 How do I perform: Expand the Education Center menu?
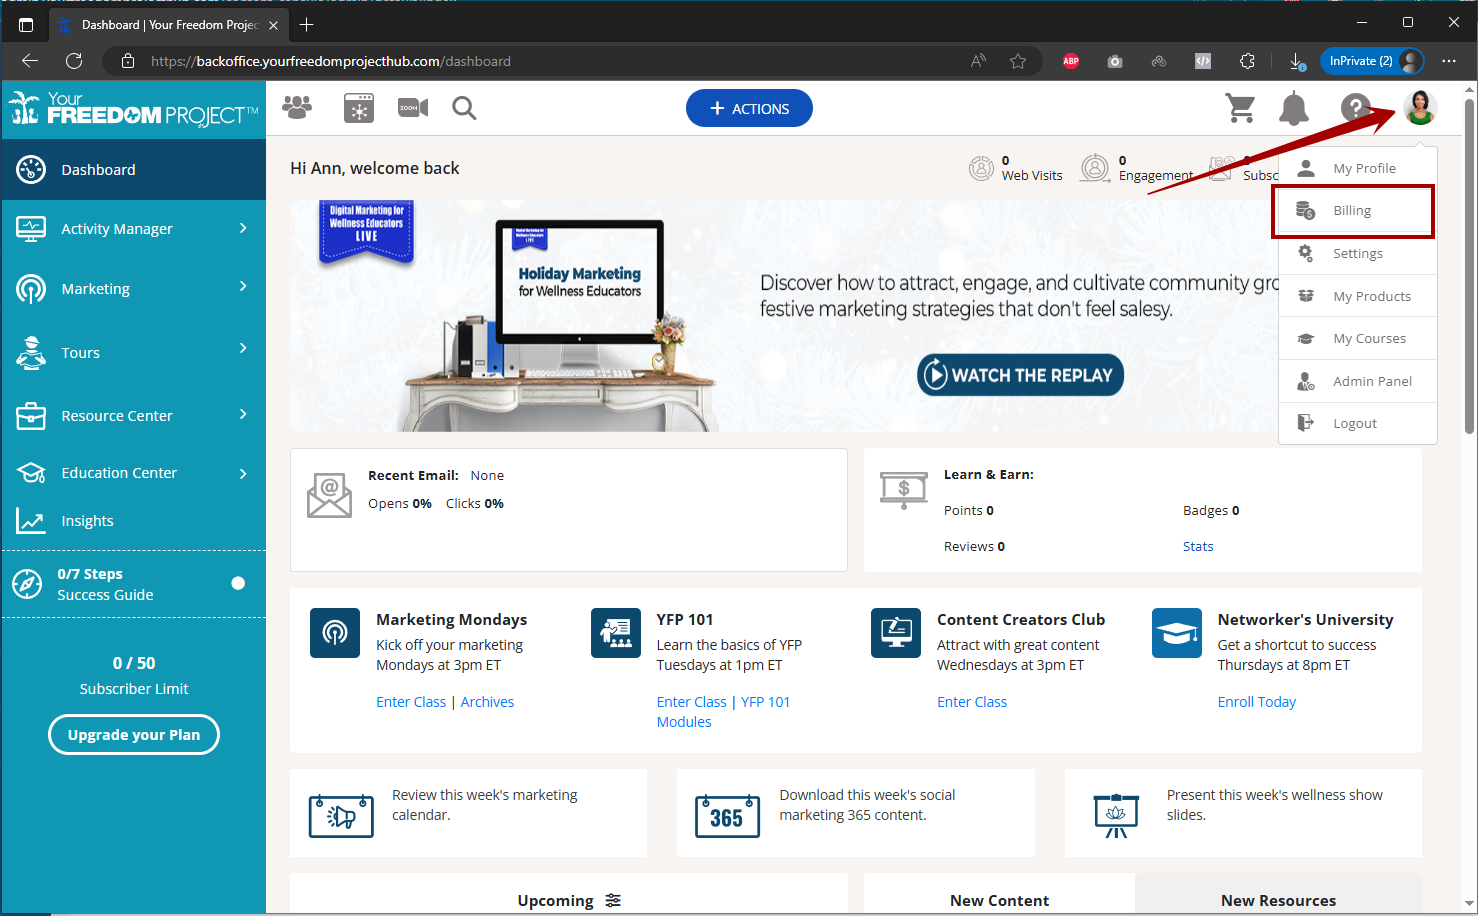pyautogui.click(x=243, y=473)
